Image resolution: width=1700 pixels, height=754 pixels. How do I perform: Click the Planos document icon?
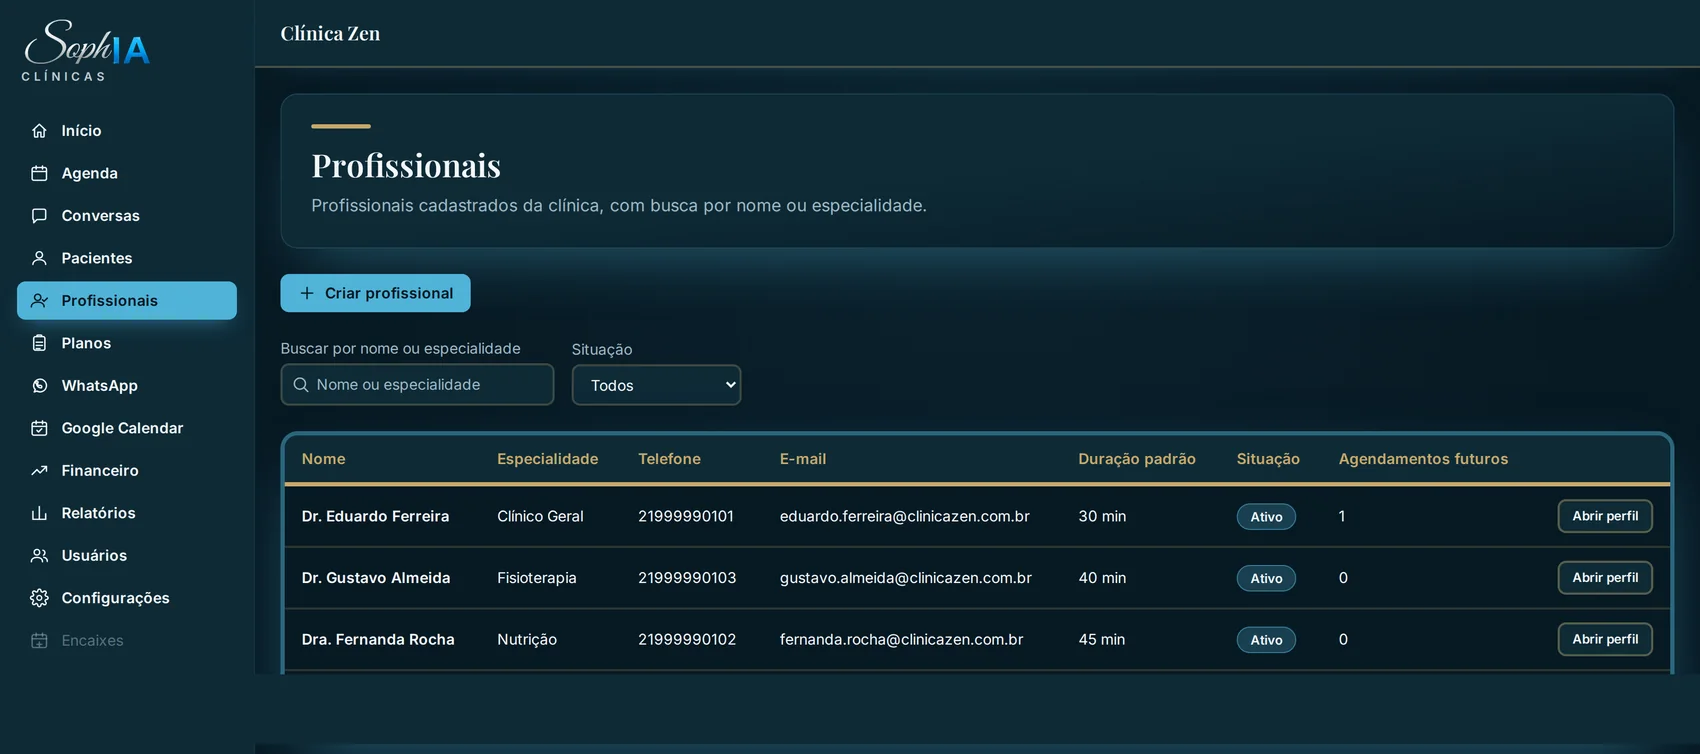(39, 343)
